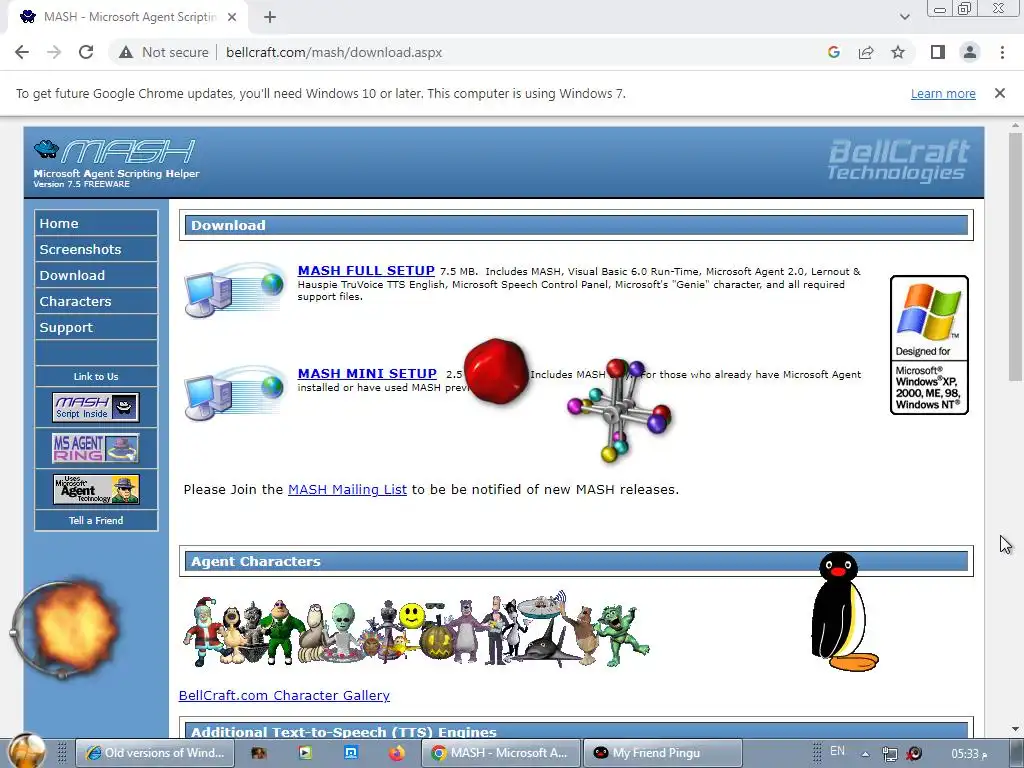
Task: Open the MASH Mailing List link
Action: tap(347, 490)
